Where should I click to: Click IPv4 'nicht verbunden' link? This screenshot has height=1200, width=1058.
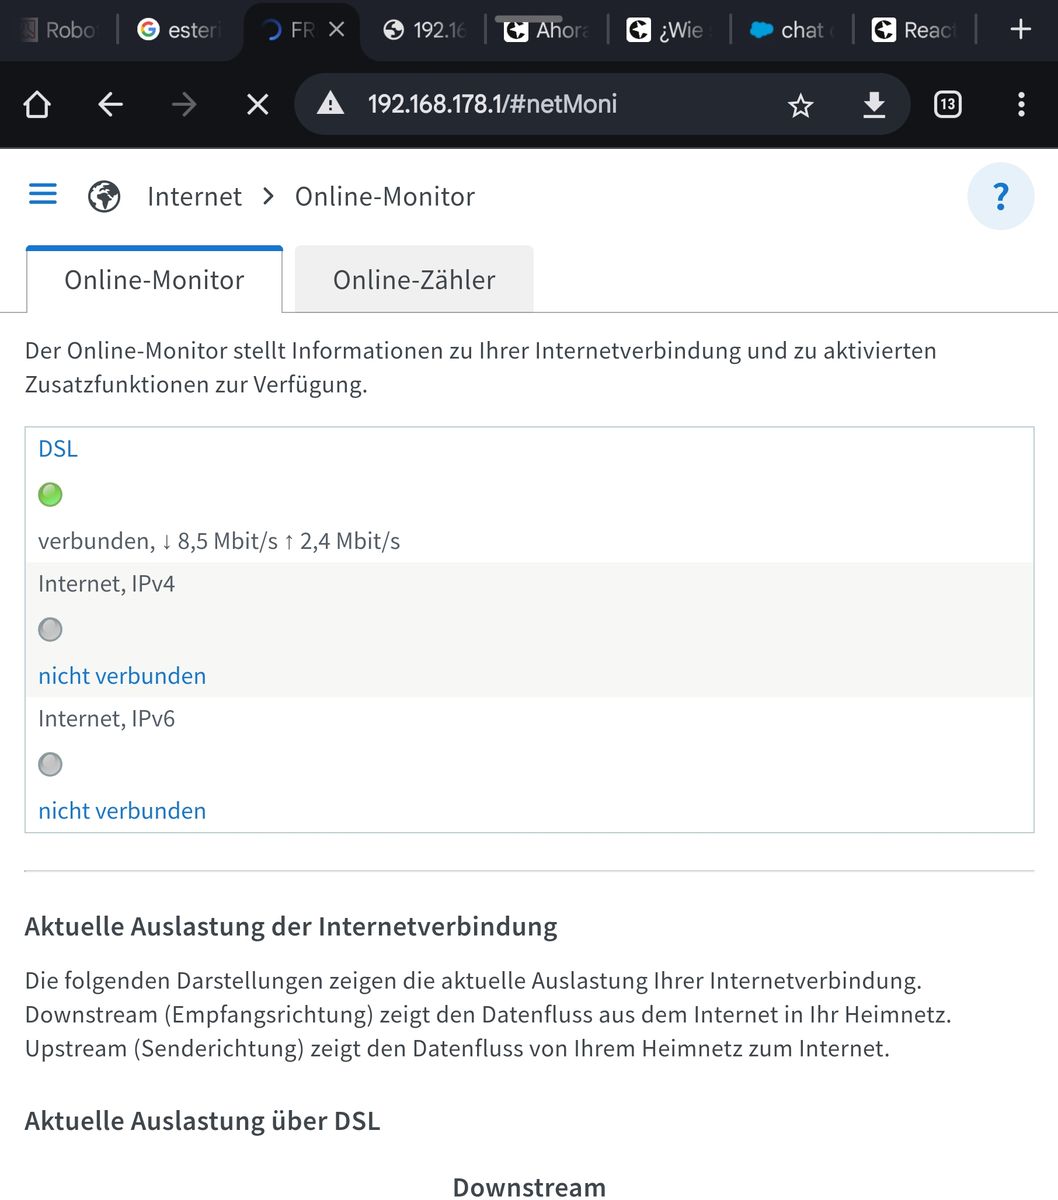pos(122,676)
